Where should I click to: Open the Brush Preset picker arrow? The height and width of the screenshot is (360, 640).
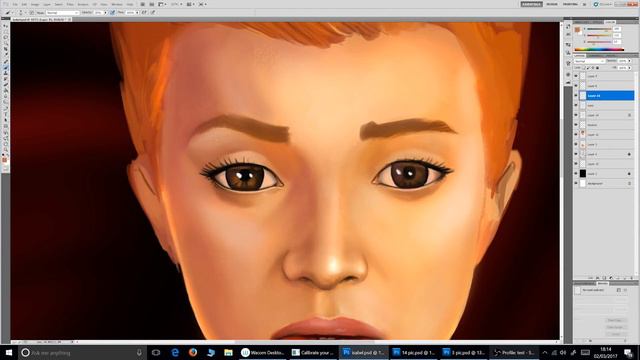25,13
